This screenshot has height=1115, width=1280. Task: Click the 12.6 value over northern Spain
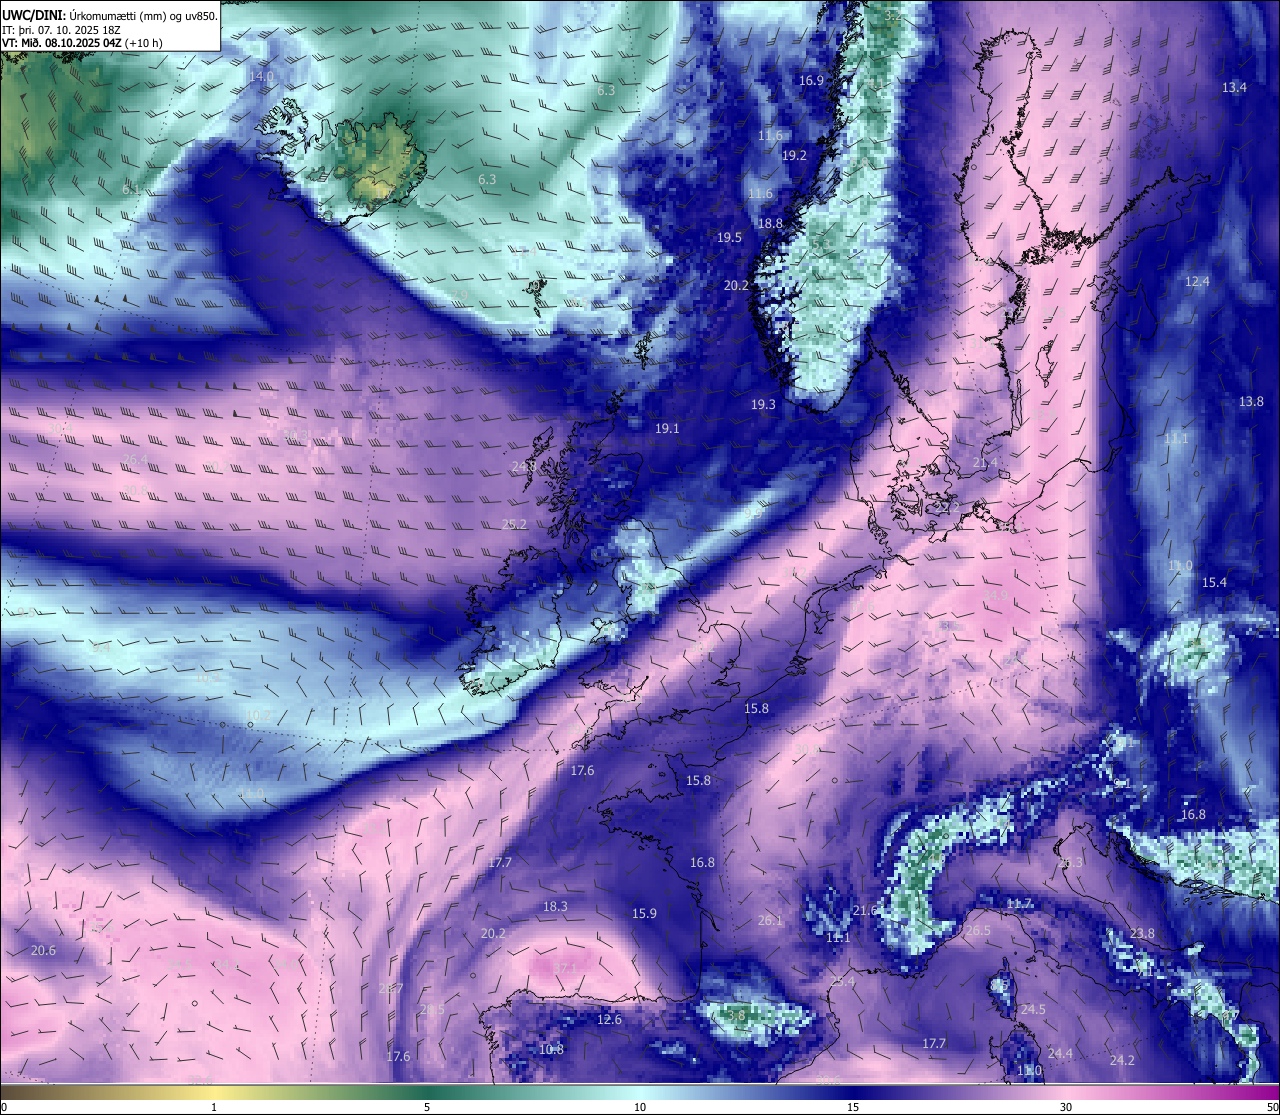click(x=609, y=1019)
